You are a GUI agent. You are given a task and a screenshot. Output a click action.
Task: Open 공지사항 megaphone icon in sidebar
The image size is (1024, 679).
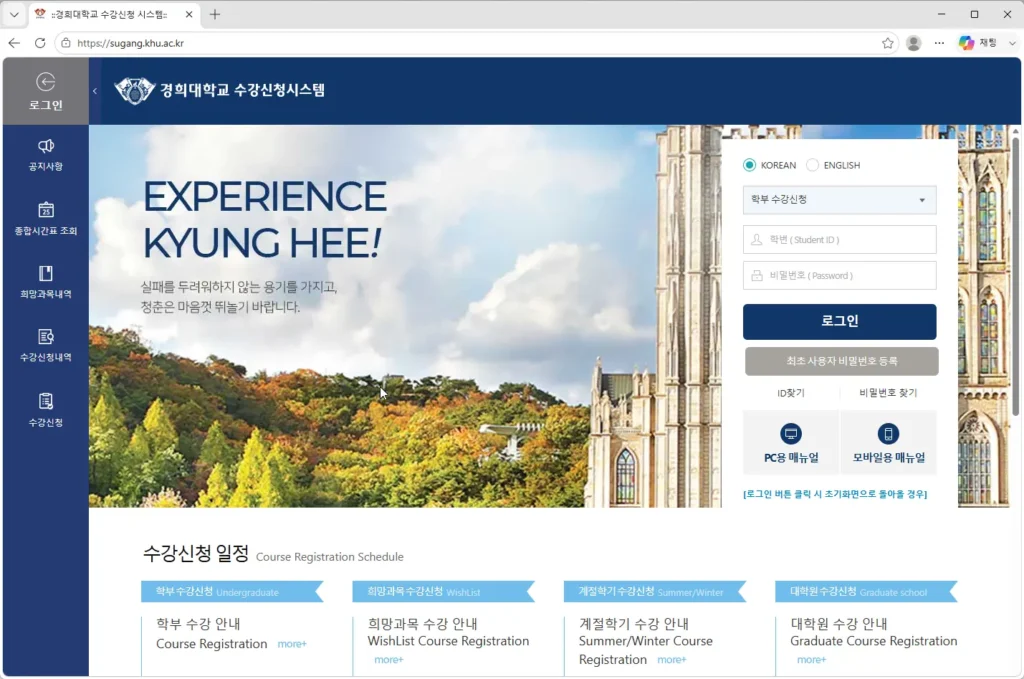[x=46, y=146]
